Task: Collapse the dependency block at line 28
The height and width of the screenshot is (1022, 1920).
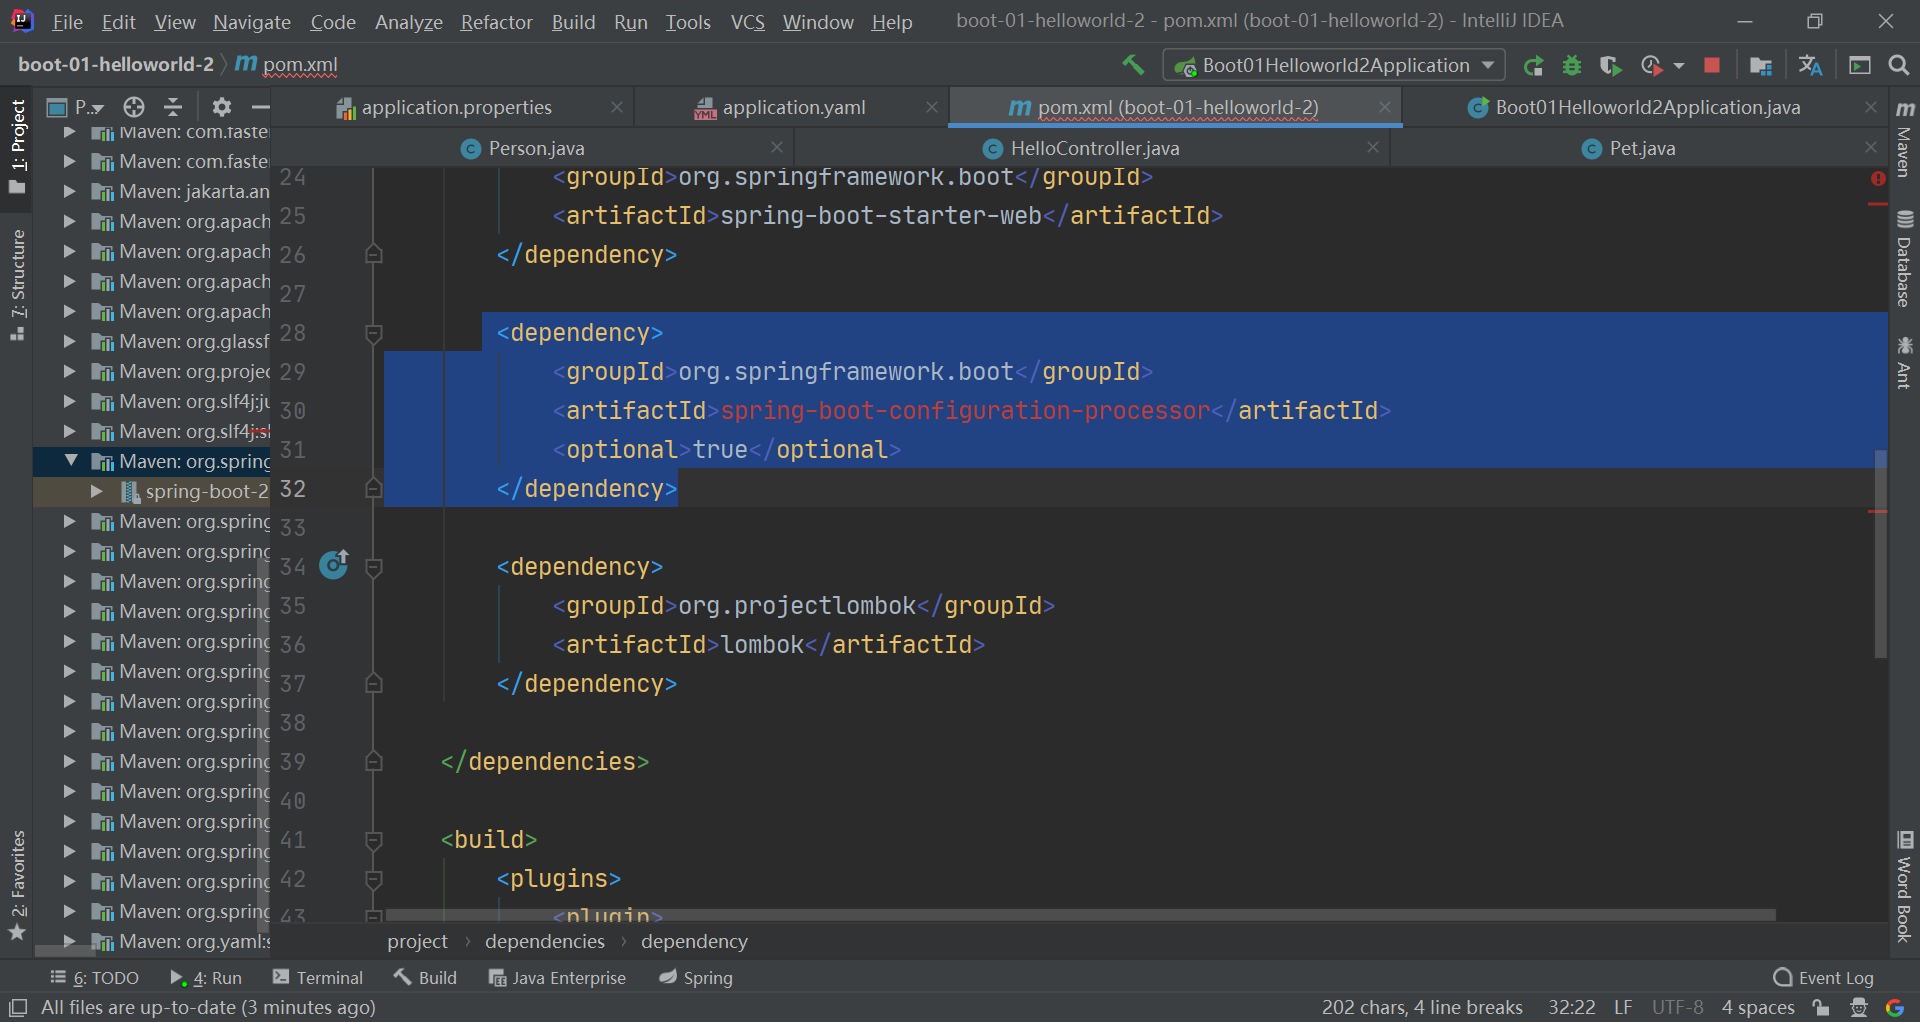Action: (374, 333)
